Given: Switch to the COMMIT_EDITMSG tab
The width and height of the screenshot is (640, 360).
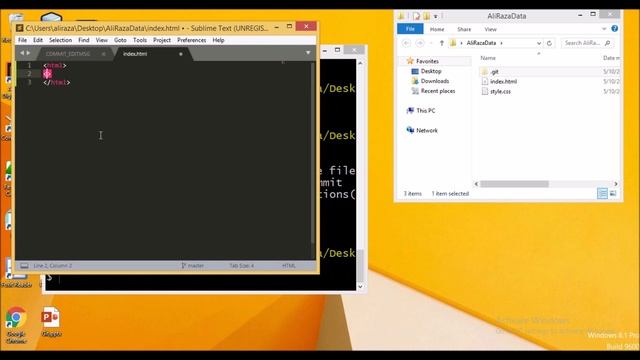Looking at the screenshot, I should (68, 54).
